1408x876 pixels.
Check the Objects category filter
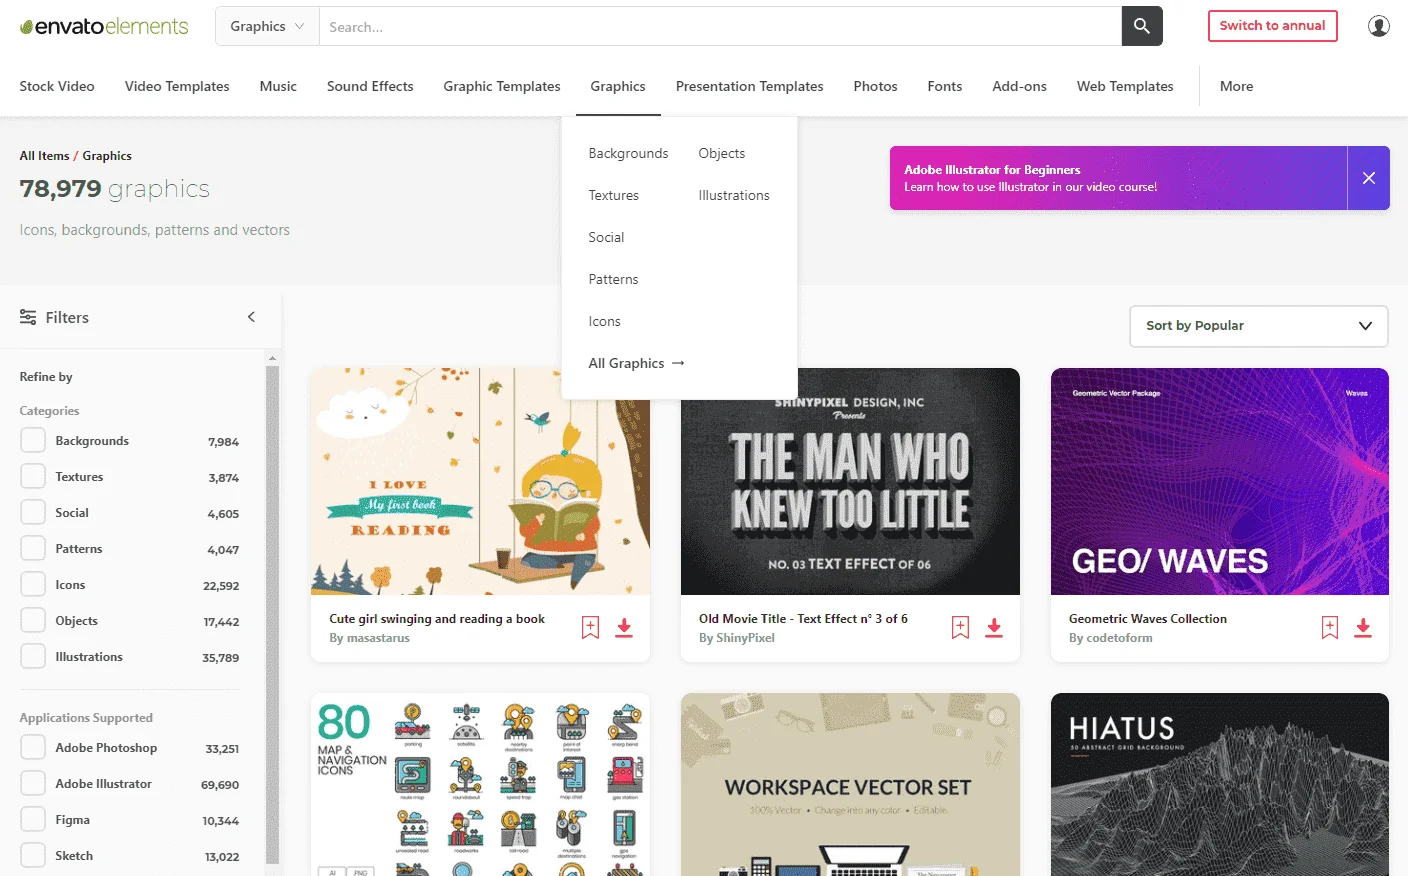33,620
